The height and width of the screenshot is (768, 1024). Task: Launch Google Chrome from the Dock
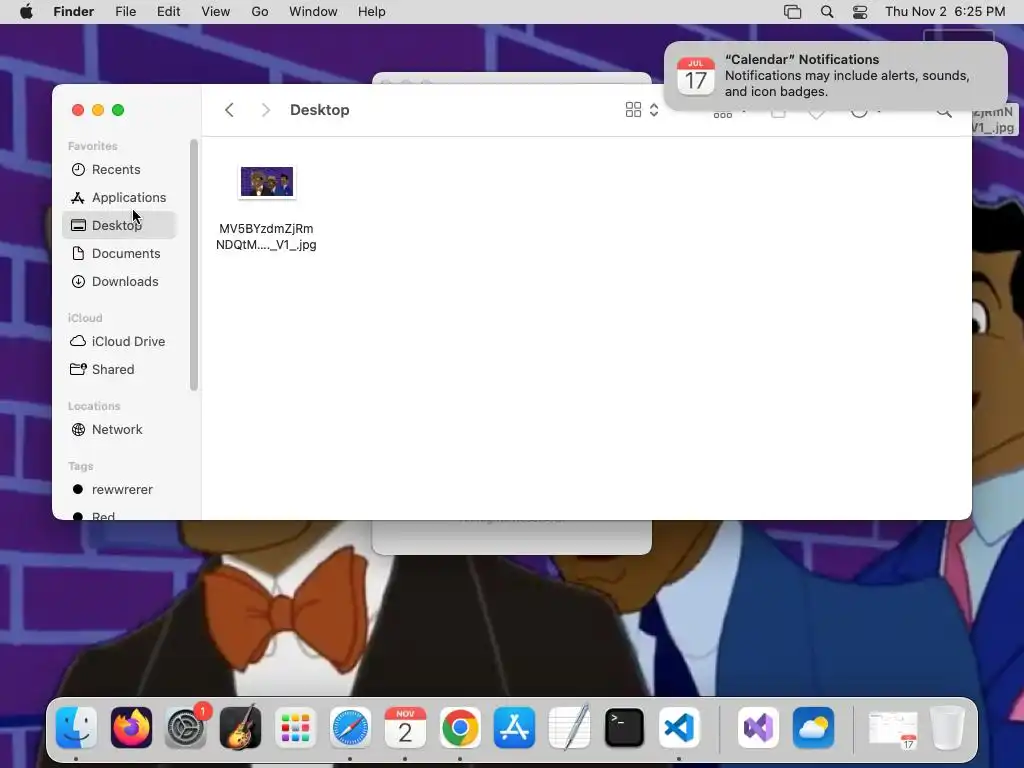460,728
